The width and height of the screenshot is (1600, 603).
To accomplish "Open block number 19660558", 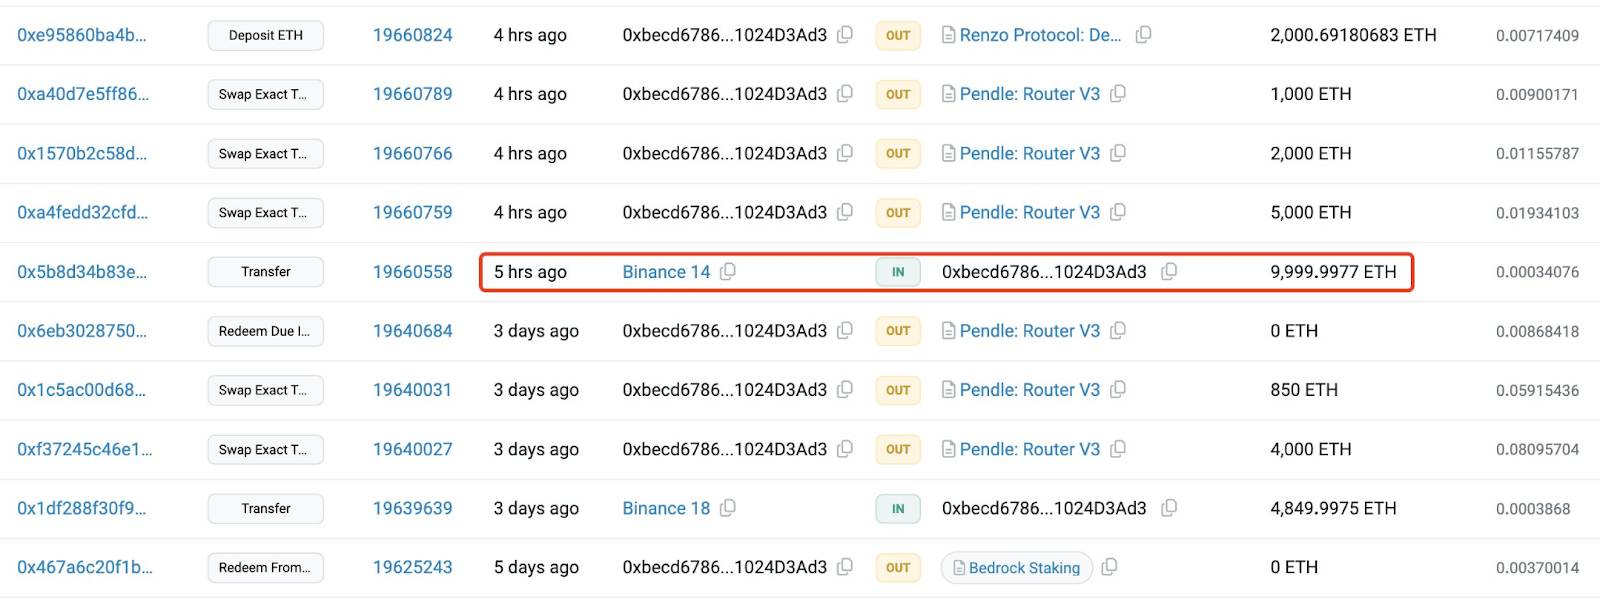I will [413, 272].
